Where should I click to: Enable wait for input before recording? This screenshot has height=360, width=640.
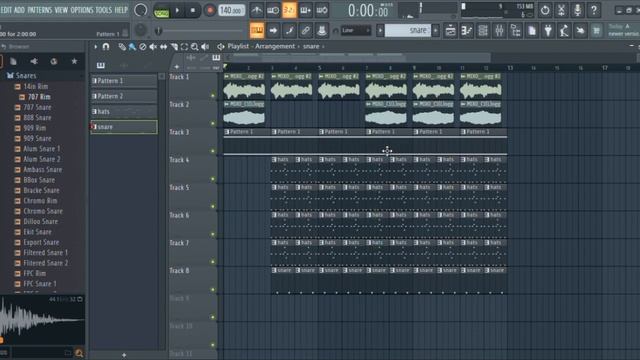[x=273, y=10]
